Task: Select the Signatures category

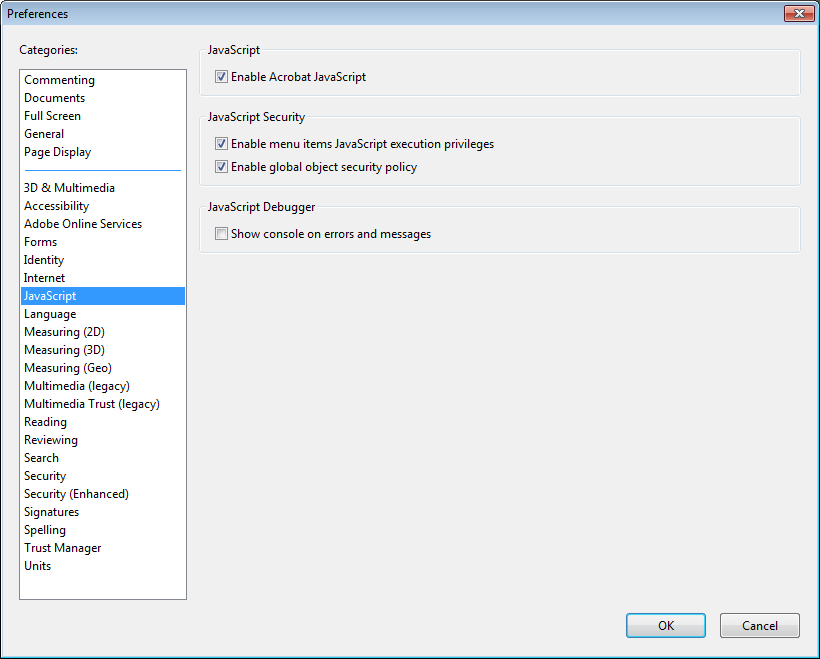Action: [x=103, y=512]
